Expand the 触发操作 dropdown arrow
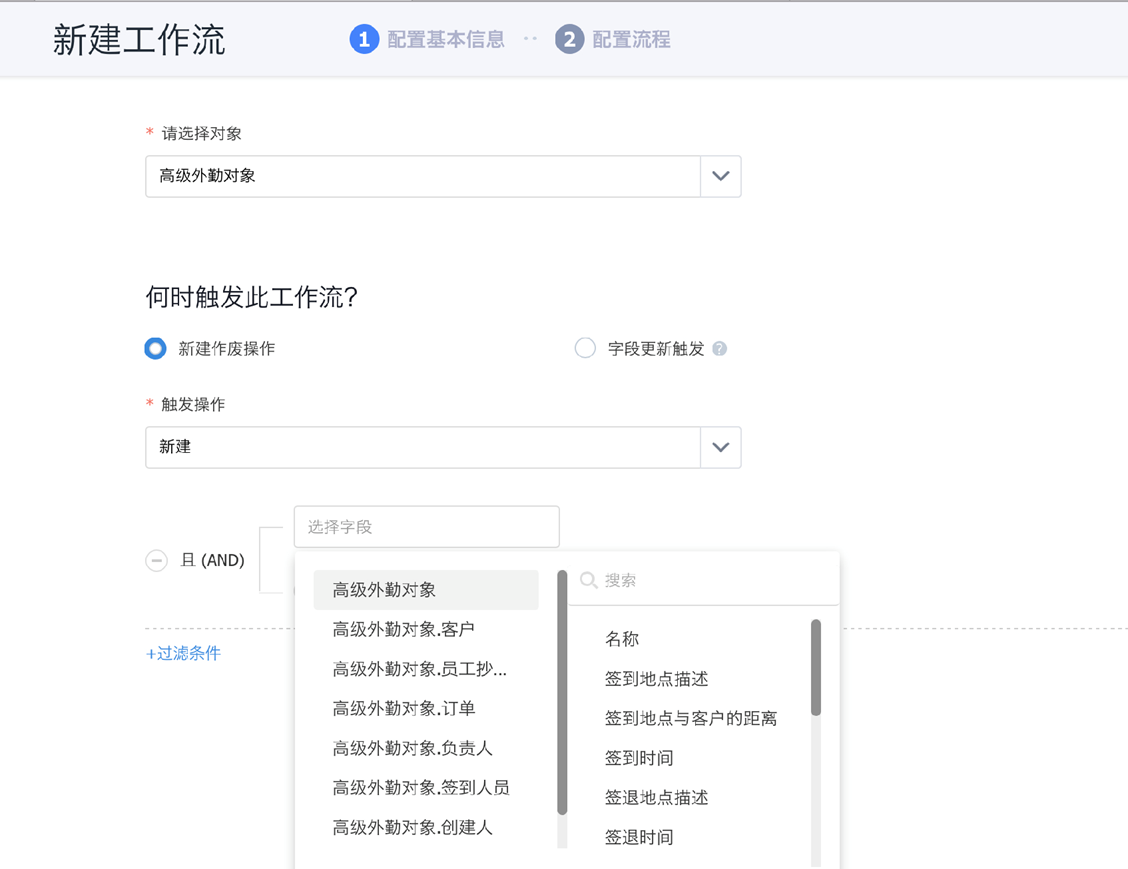Viewport: 1128px width, 869px height. click(x=720, y=447)
